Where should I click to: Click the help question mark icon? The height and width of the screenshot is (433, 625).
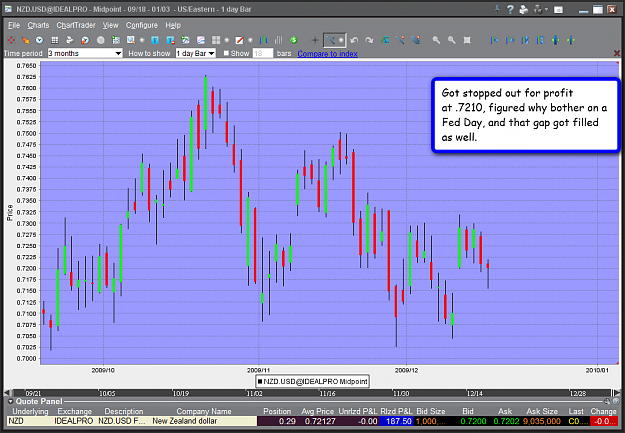click(x=510, y=9)
